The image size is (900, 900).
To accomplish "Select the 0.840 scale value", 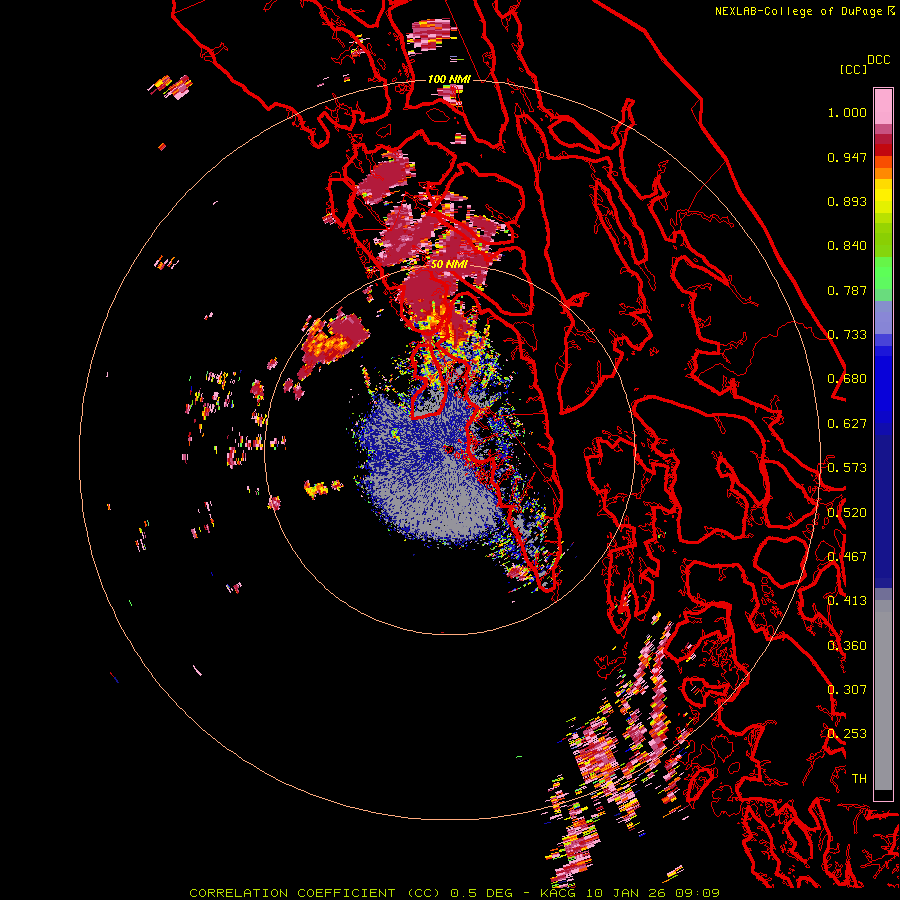I will [847, 246].
